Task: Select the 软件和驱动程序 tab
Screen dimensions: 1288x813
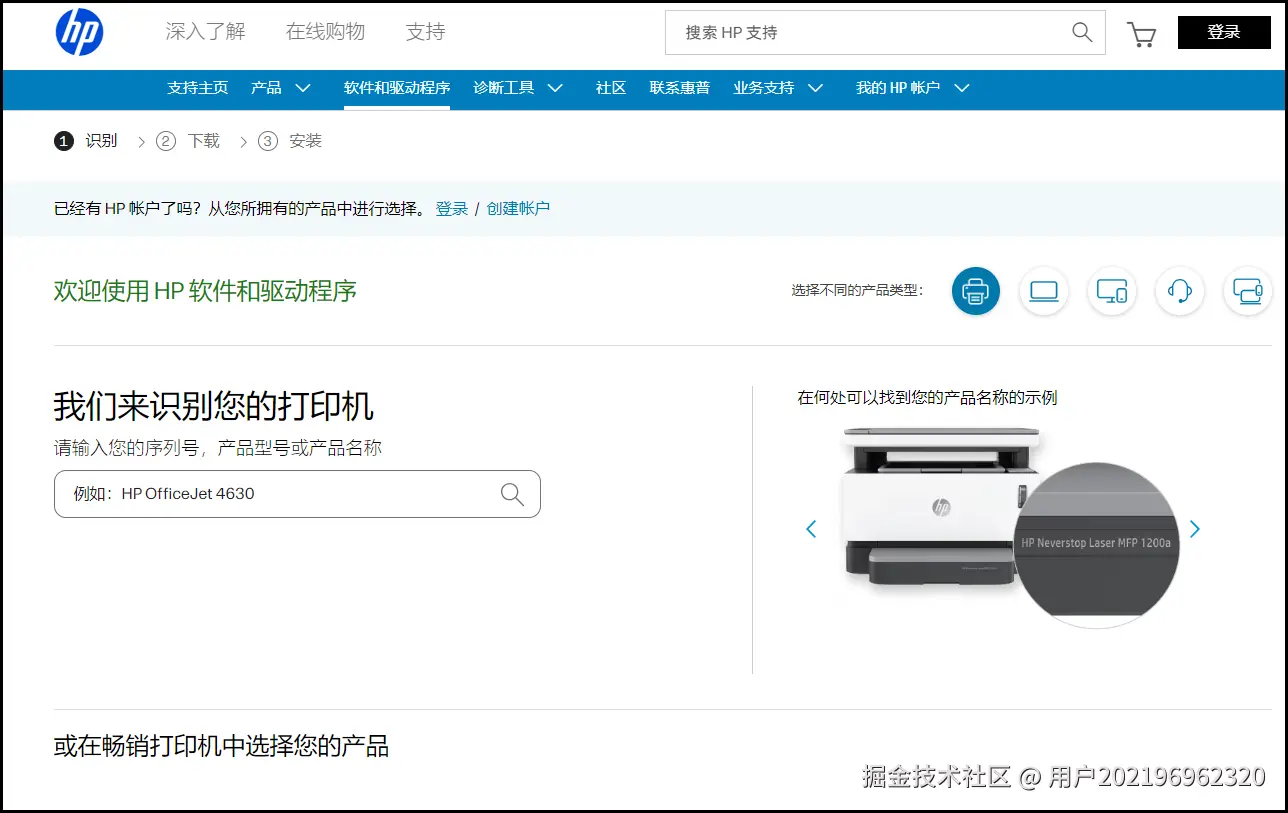Action: click(397, 88)
